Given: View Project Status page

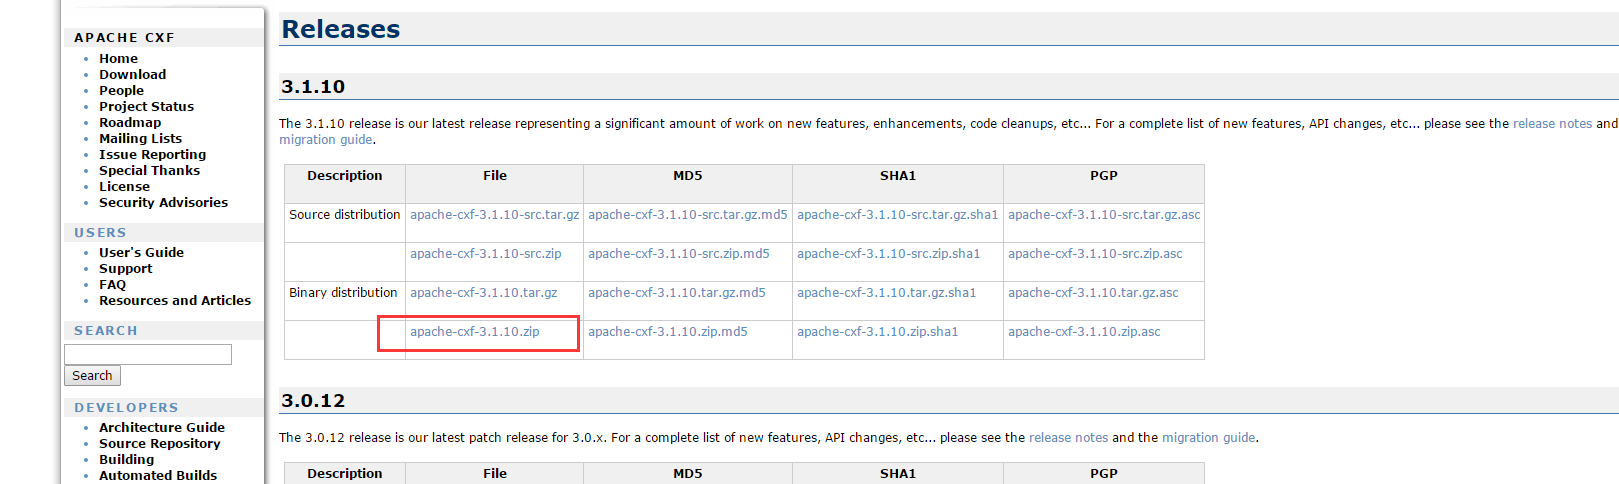Looking at the screenshot, I should (x=146, y=107).
